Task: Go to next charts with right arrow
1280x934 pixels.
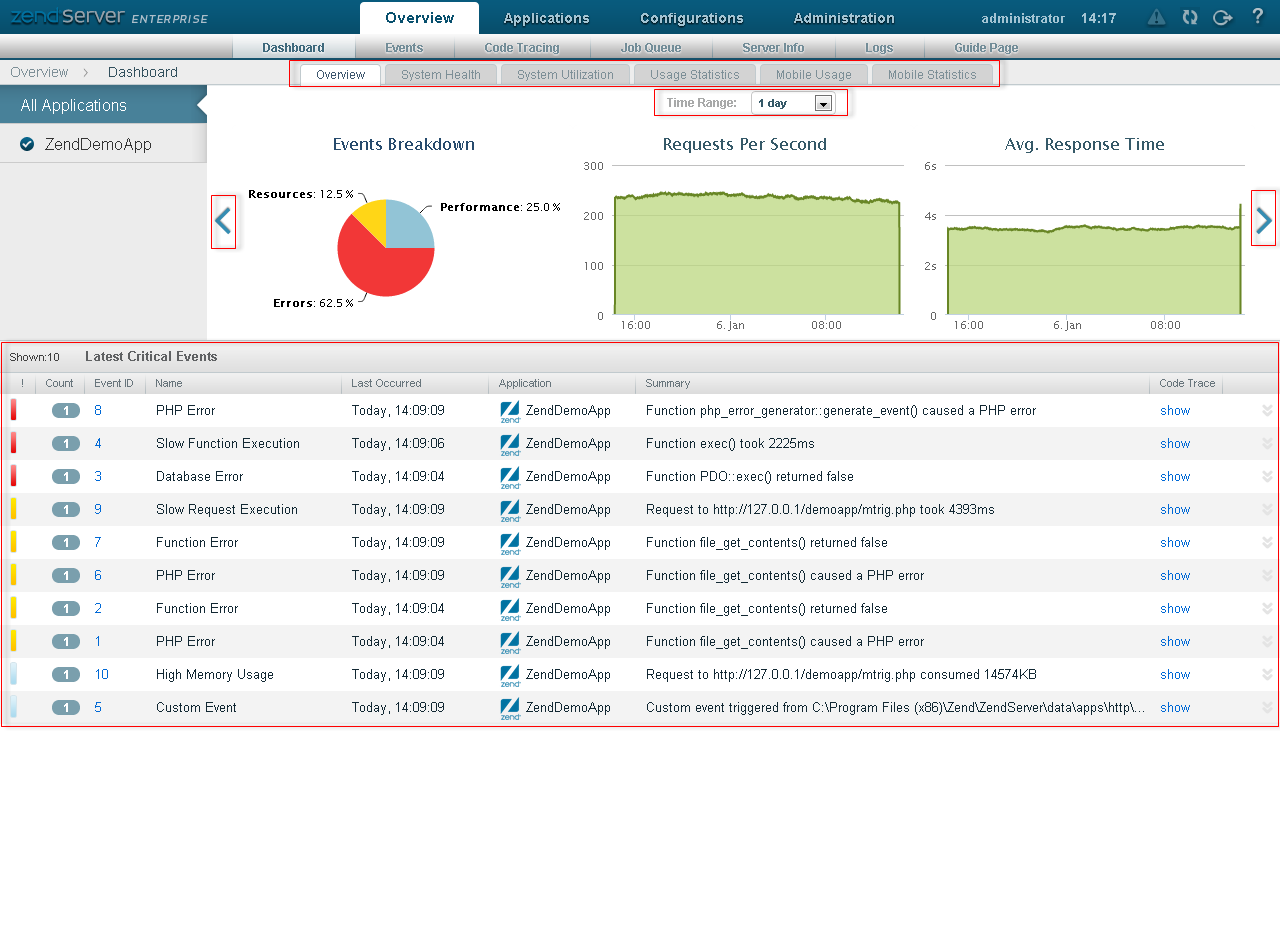Action: (x=1263, y=219)
